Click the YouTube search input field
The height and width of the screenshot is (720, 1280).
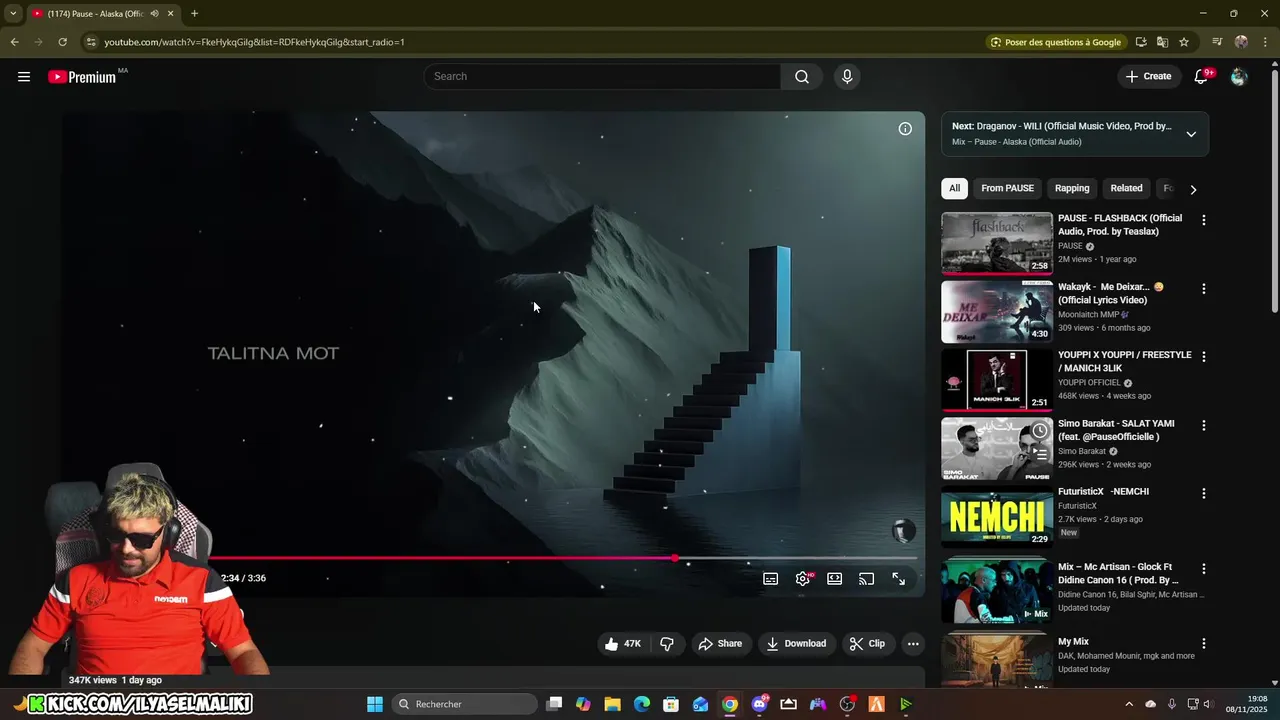[x=603, y=76]
